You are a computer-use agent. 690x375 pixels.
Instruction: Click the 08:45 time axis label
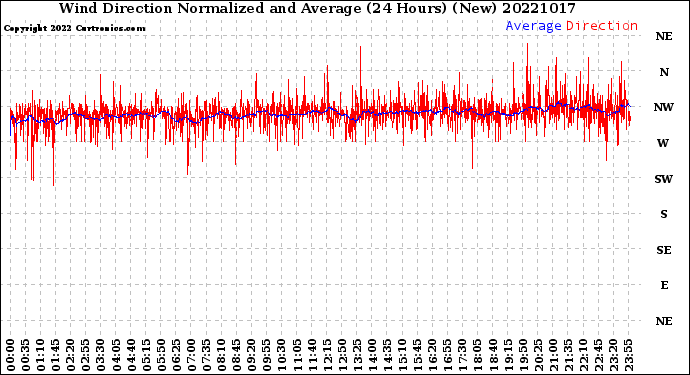coord(237,355)
